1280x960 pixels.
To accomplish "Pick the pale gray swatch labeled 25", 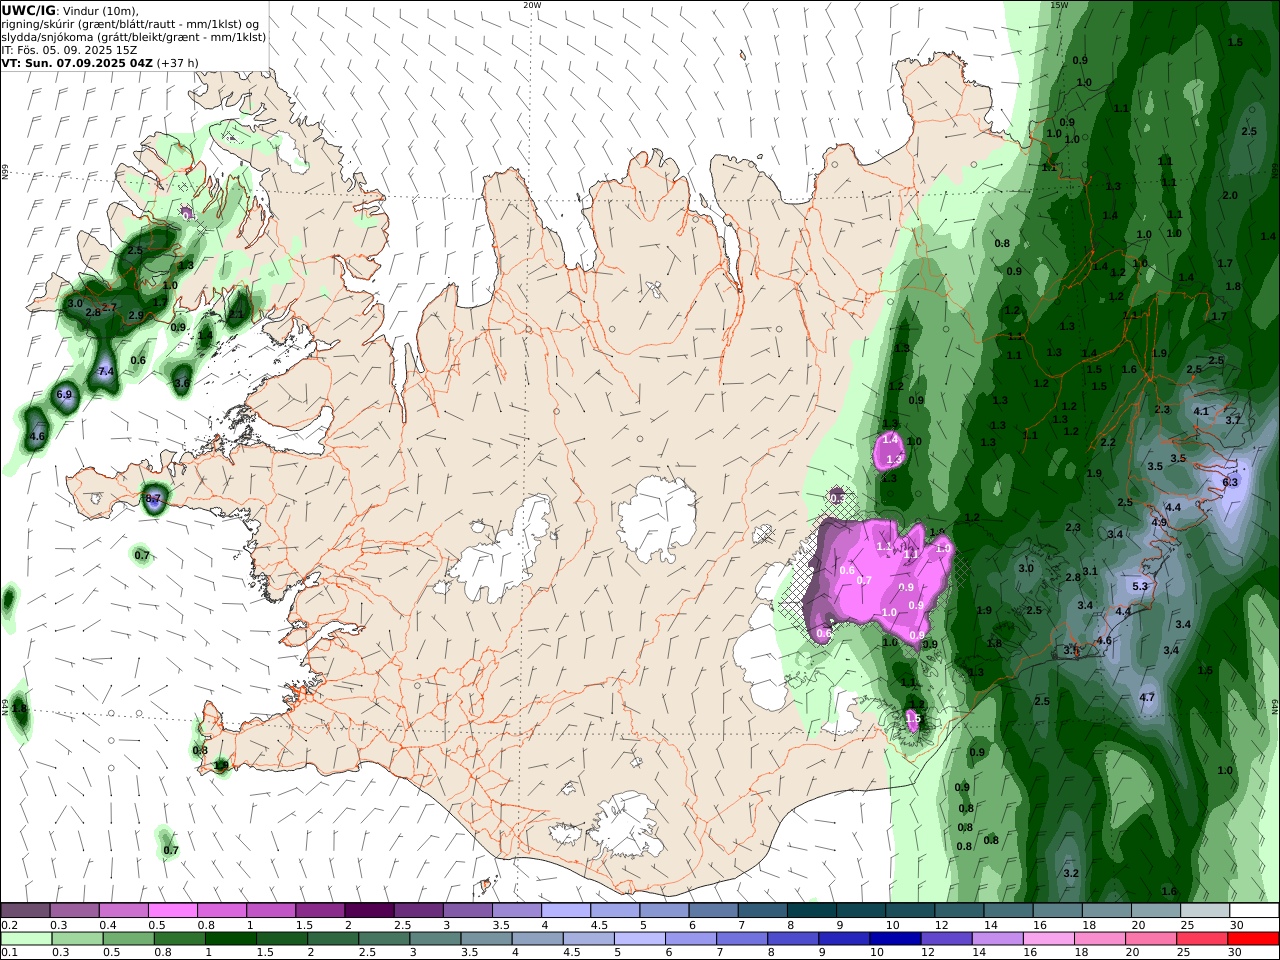I will click(1204, 911).
